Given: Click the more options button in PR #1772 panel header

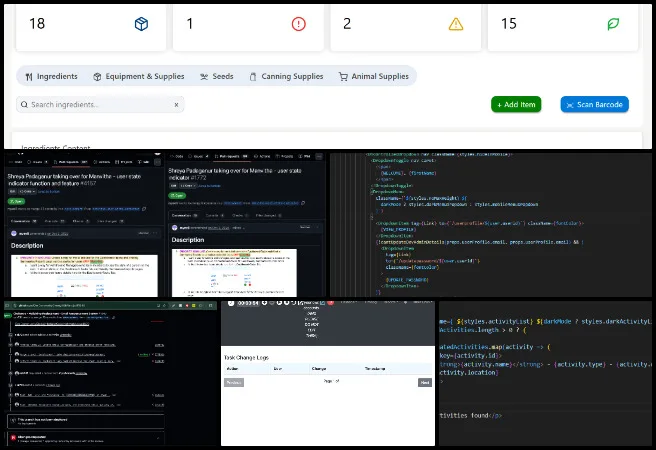Looking at the screenshot, I should (319, 156).
